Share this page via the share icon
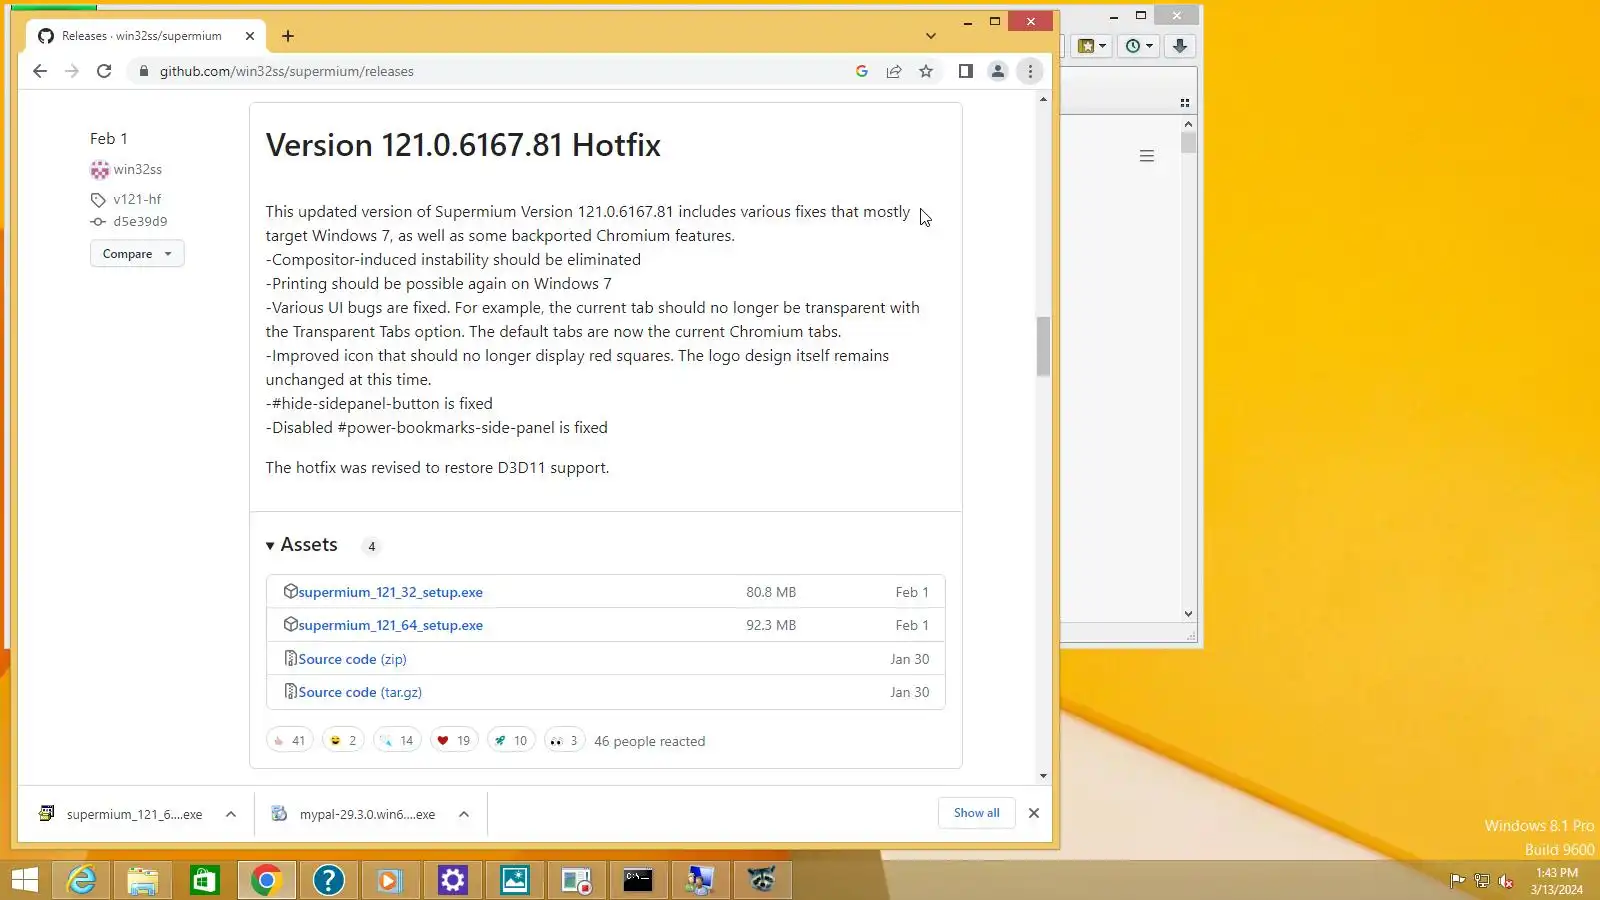Screen dimensions: 1600x900 [894, 71]
